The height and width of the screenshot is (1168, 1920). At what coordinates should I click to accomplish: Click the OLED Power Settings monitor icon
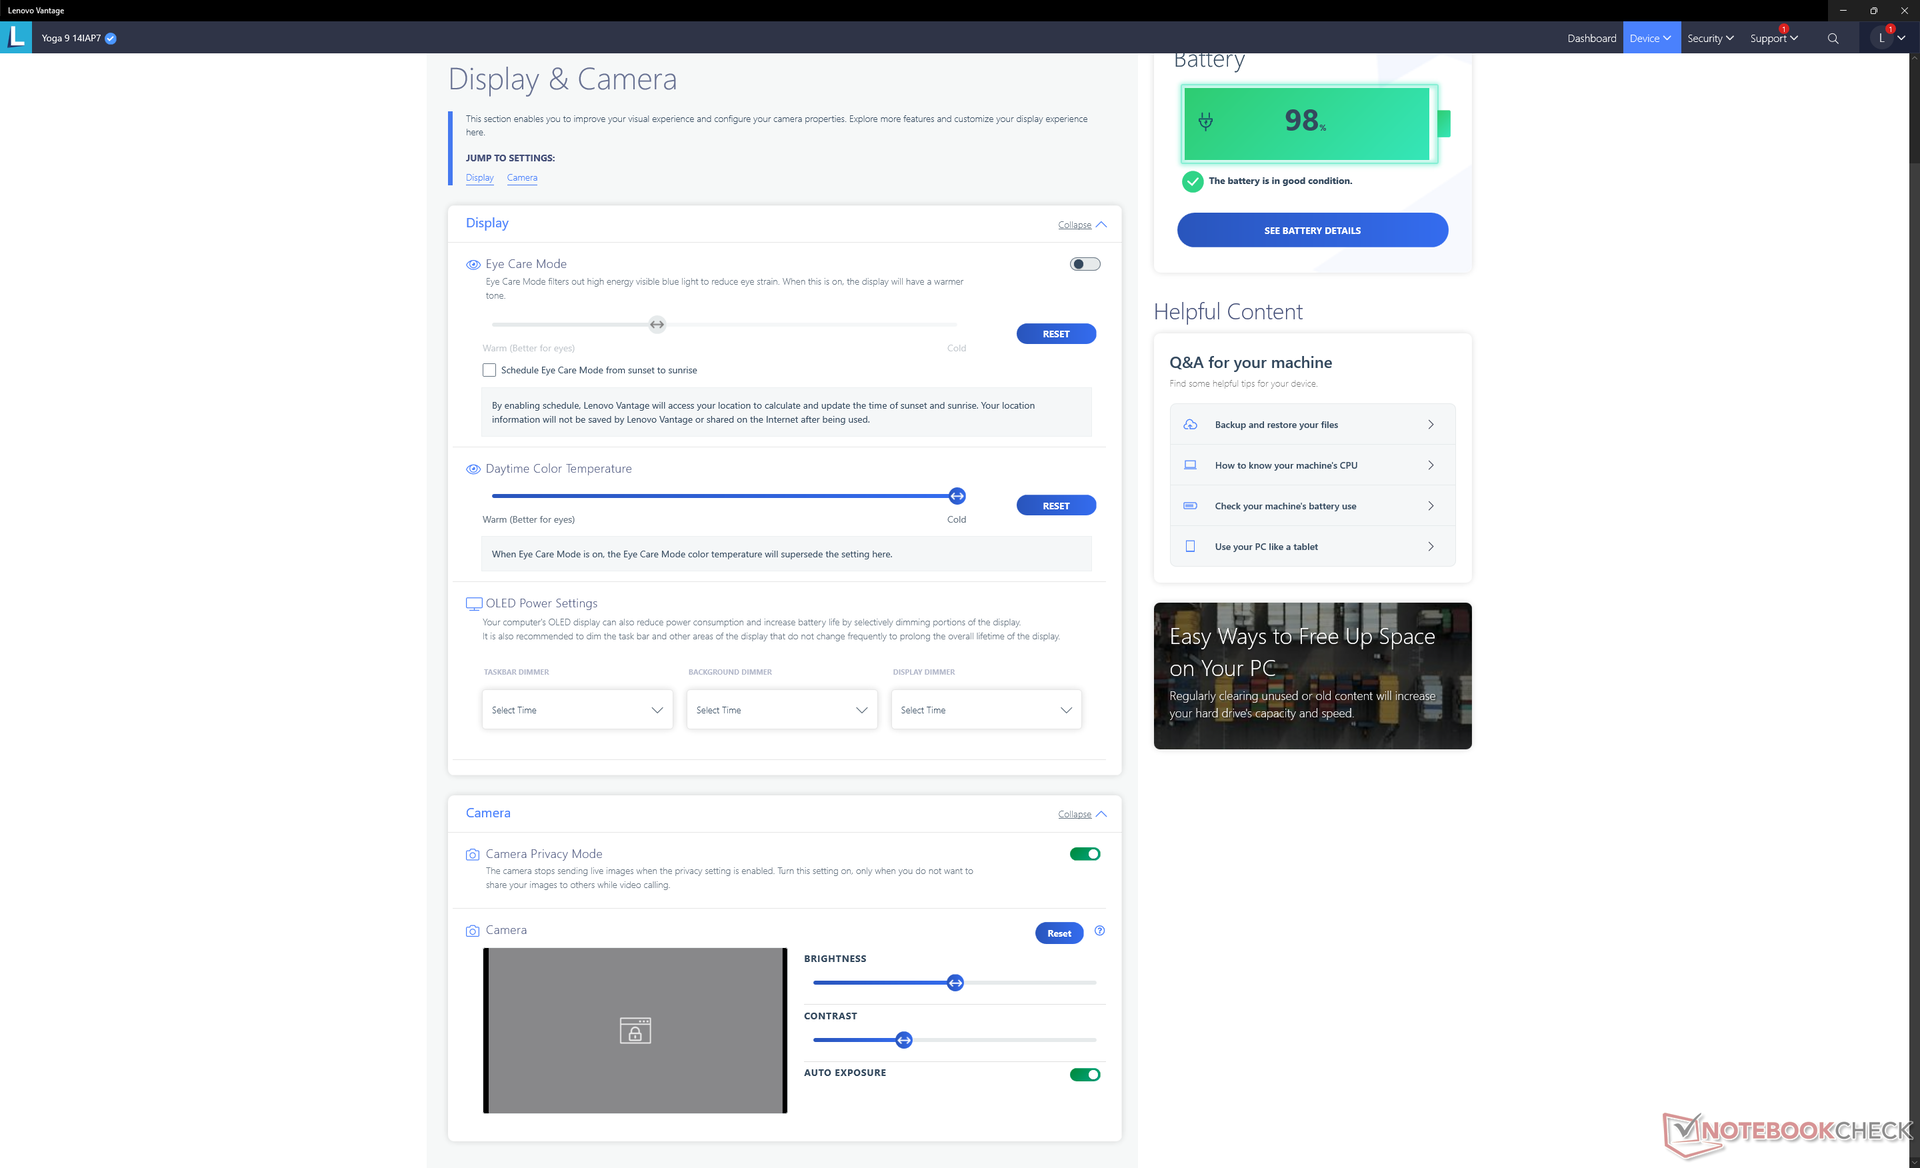tap(474, 604)
